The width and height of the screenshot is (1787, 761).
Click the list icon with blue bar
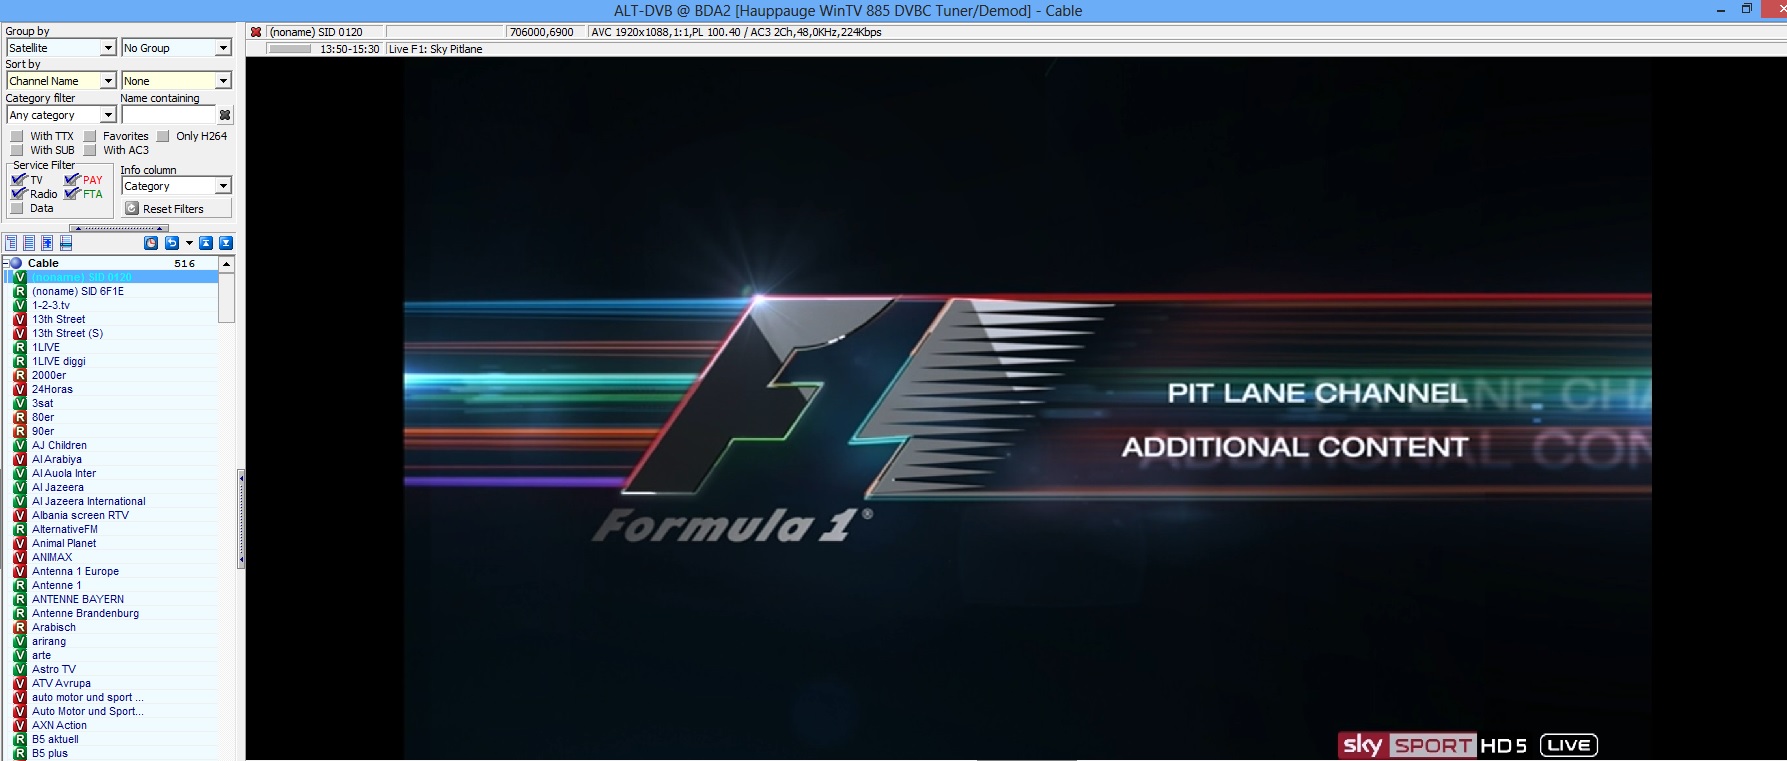(x=66, y=243)
